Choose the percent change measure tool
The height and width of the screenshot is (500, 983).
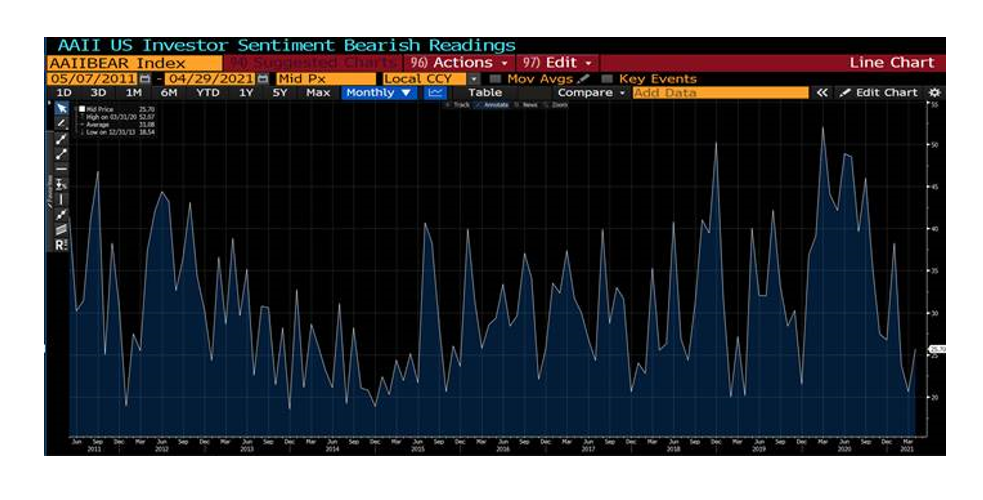tap(61, 184)
